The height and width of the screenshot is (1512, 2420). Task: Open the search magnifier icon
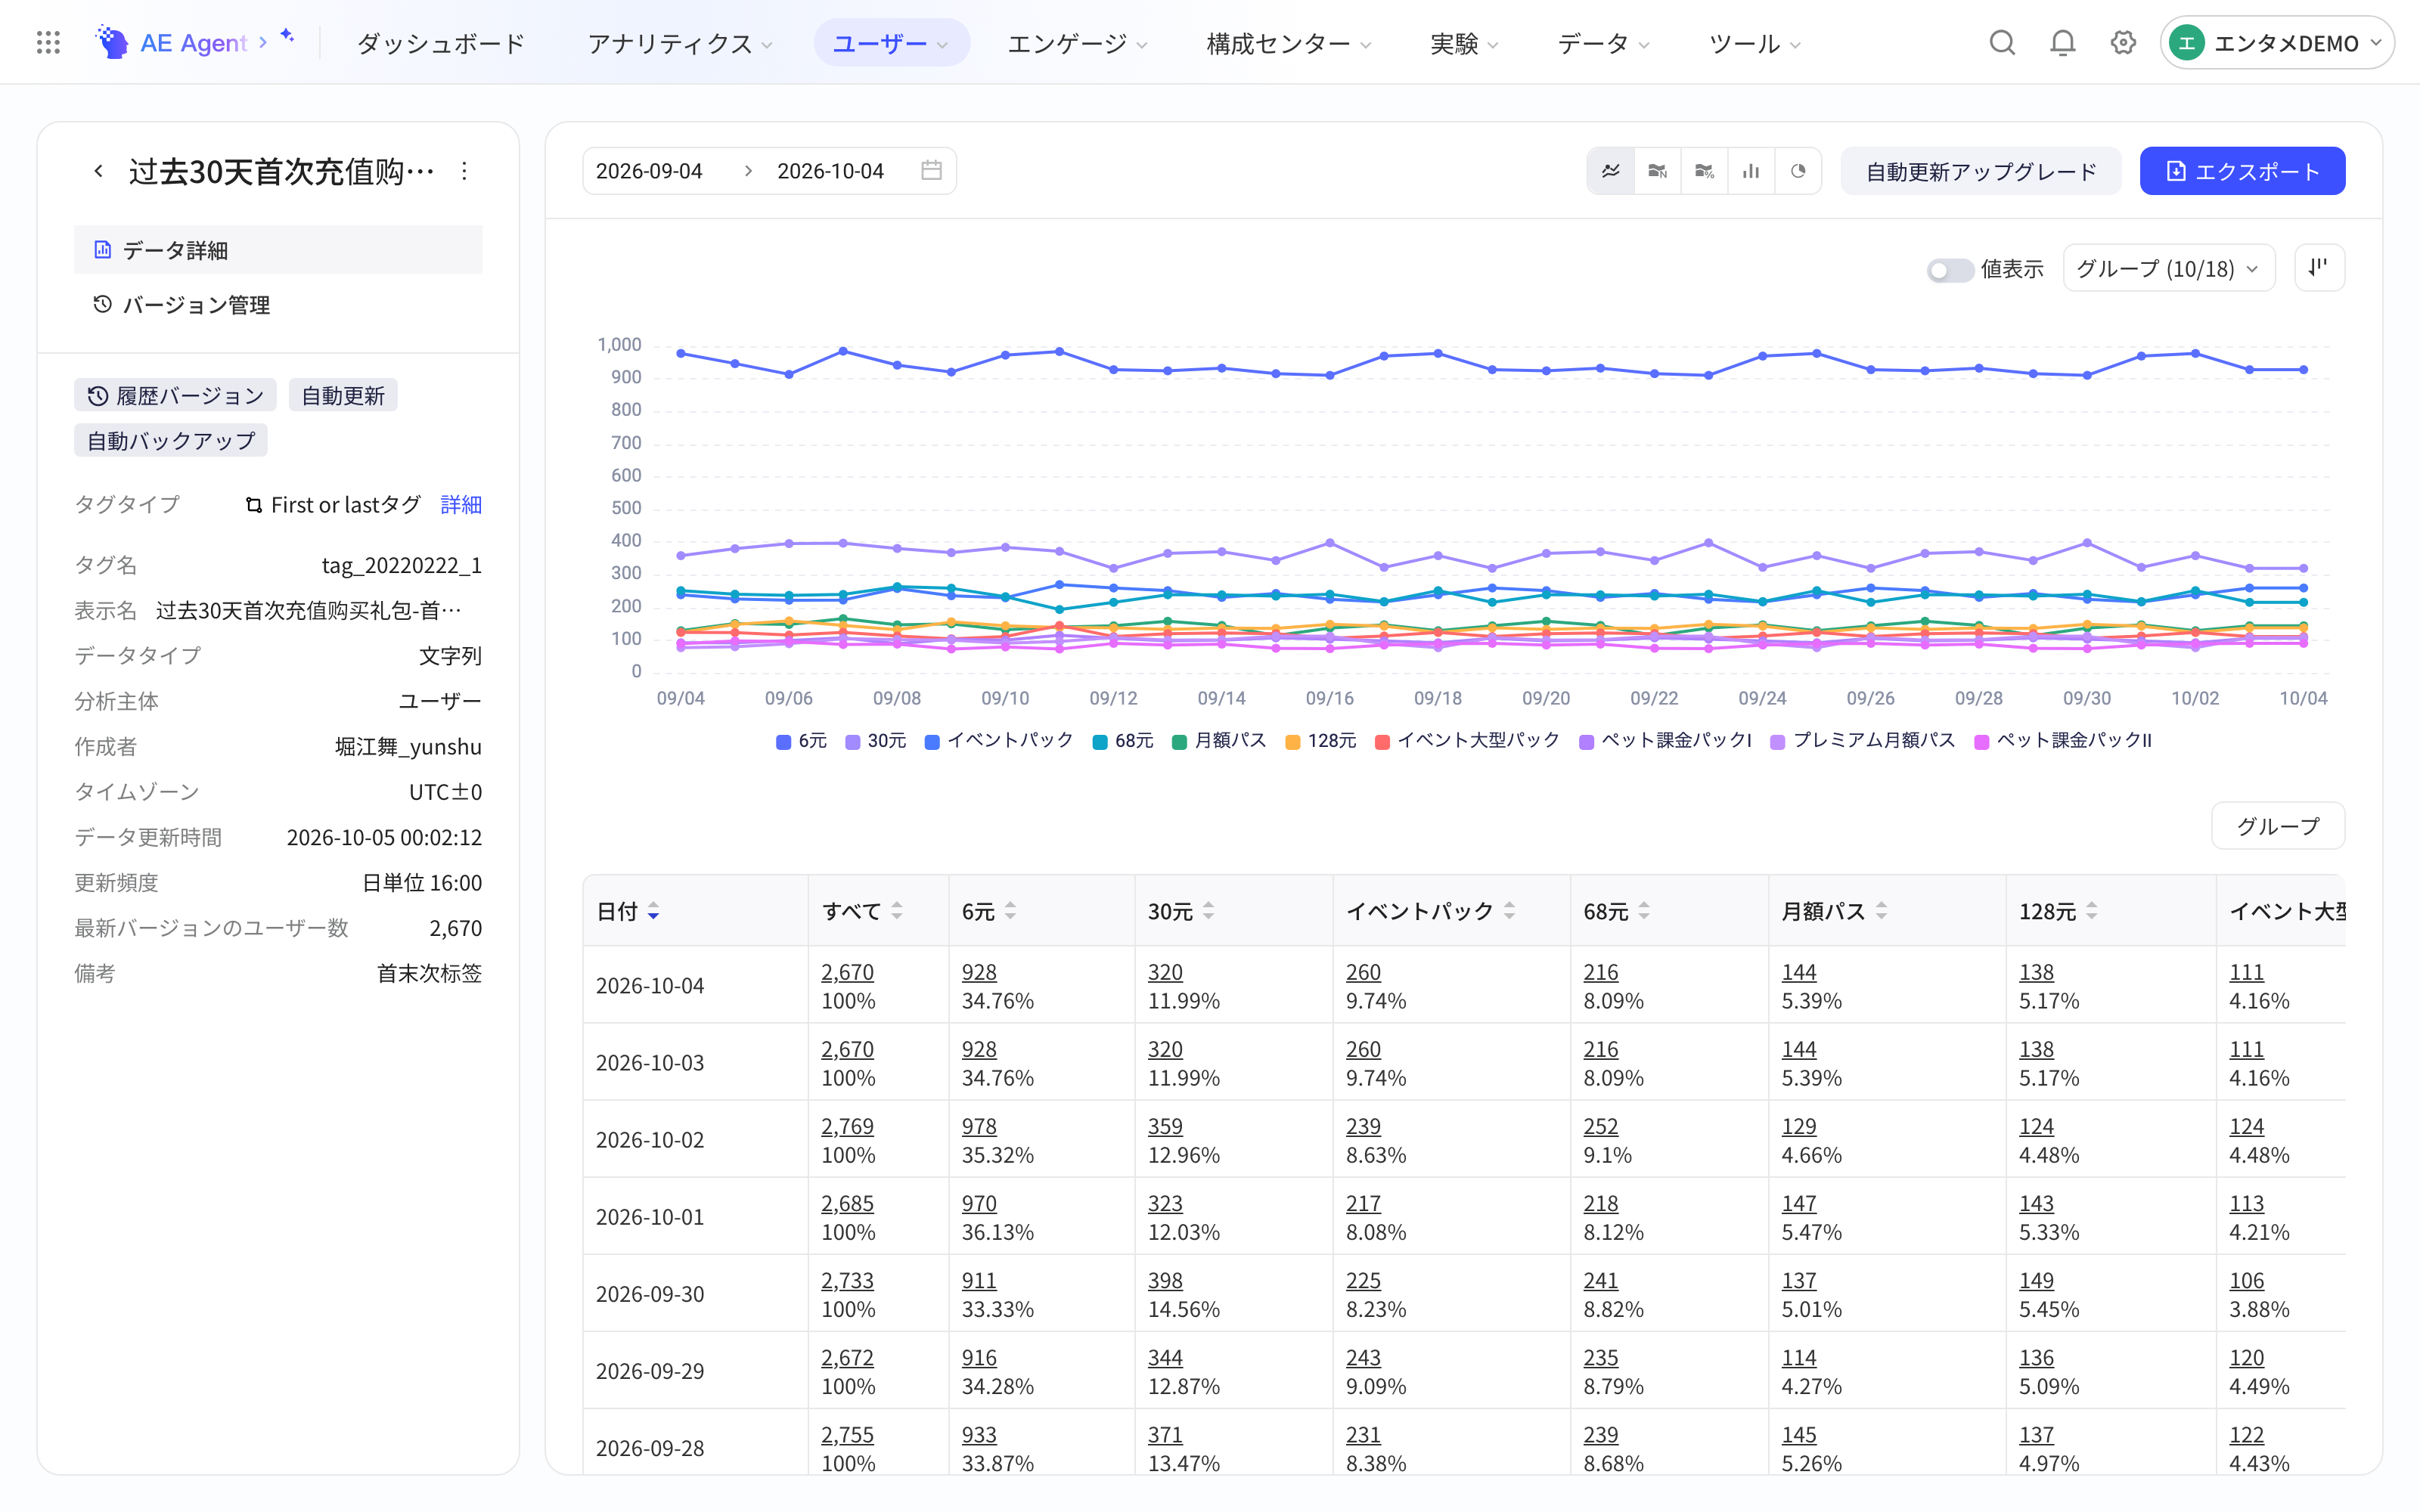[2002, 43]
